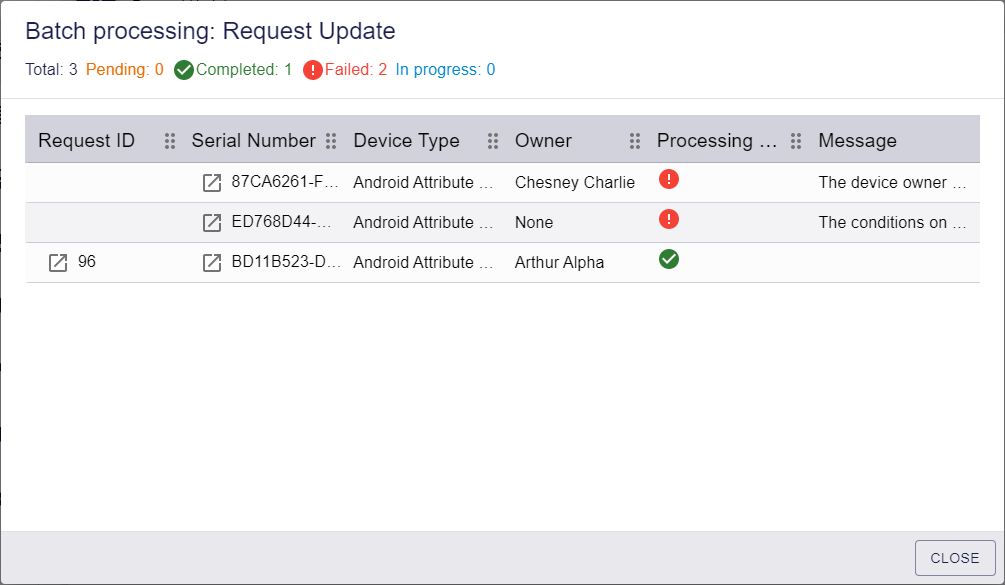This screenshot has width=1005, height=585.
Task: Grab the handle after Processing column
Action: [x=796, y=141]
